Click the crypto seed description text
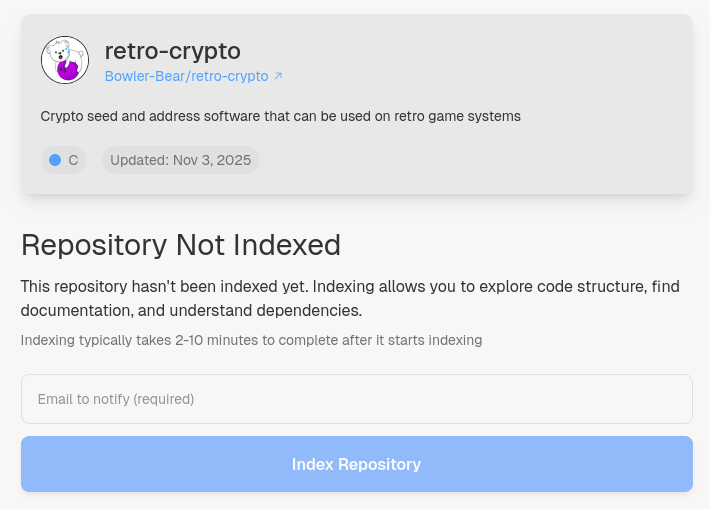Image resolution: width=710 pixels, height=509 pixels. 280,116
